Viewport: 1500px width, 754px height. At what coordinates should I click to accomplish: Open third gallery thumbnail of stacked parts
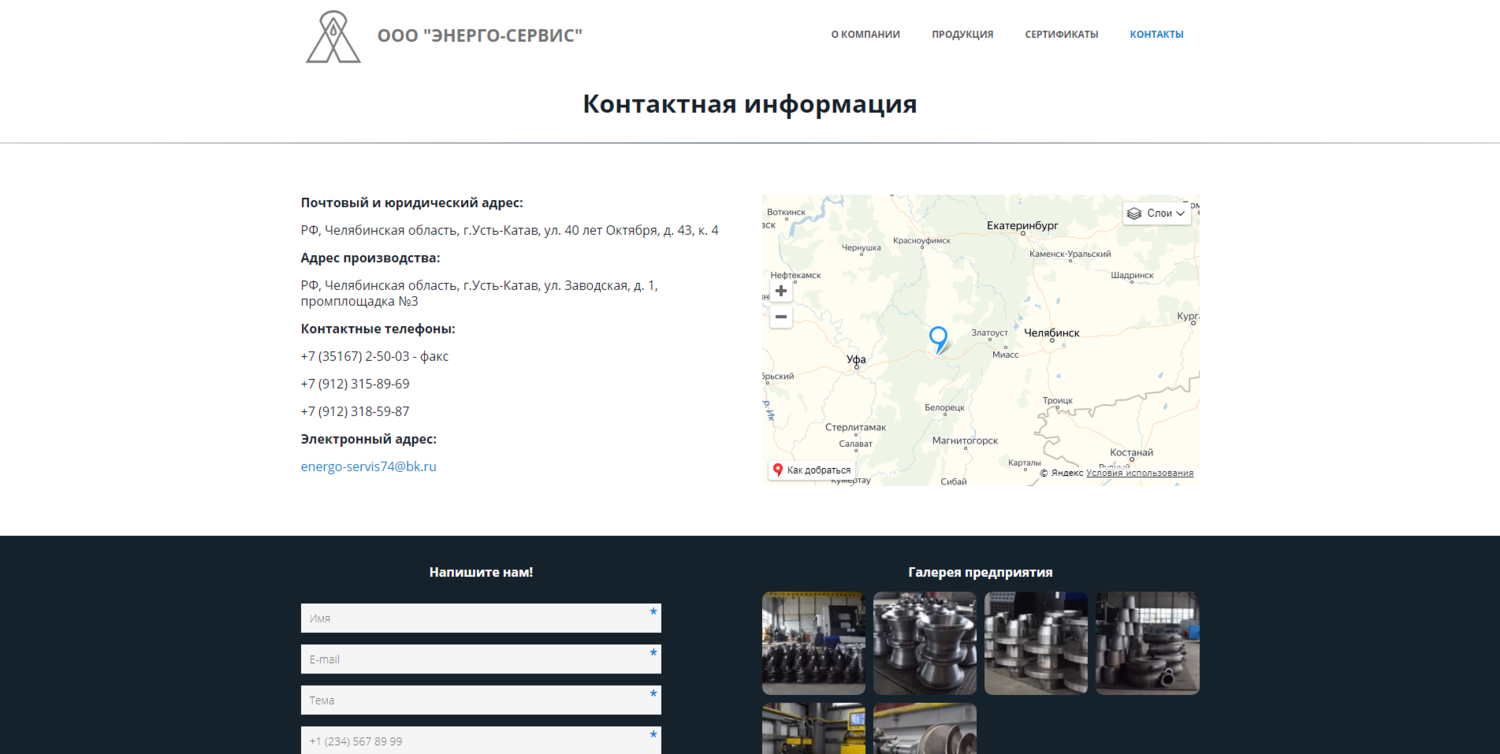[x=1036, y=643]
